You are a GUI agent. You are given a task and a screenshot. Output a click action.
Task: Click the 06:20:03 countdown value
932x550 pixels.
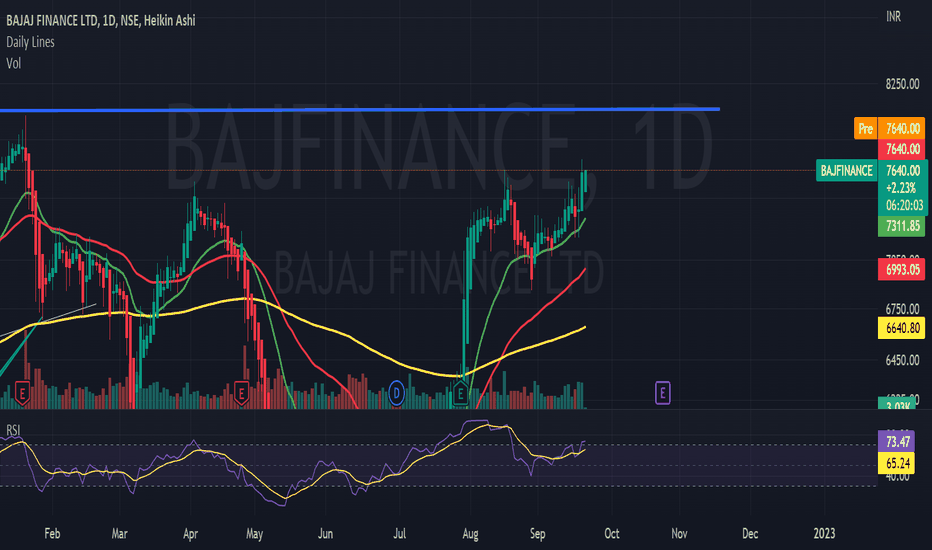pyautogui.click(x=904, y=205)
